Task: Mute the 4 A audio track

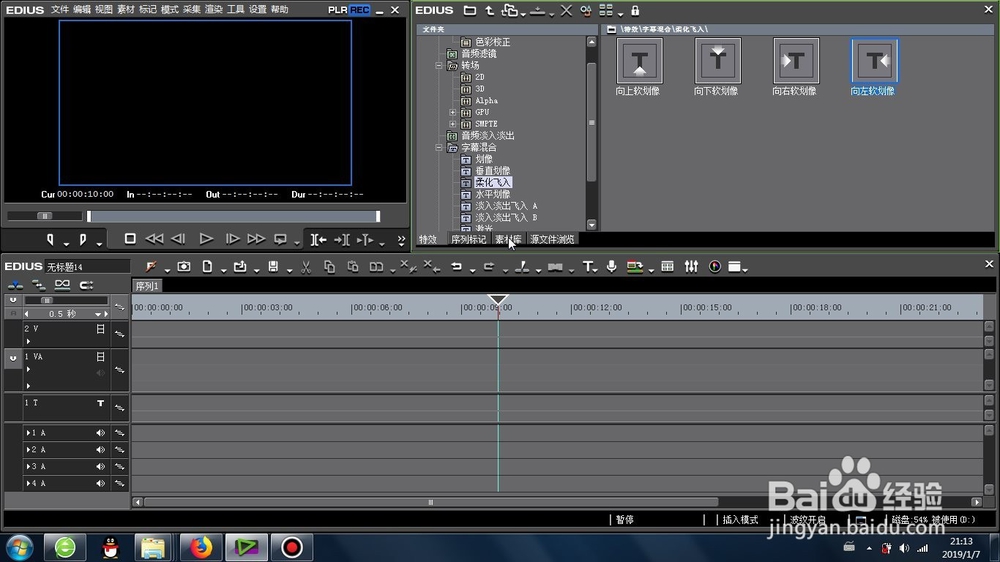Action: click(x=100, y=484)
